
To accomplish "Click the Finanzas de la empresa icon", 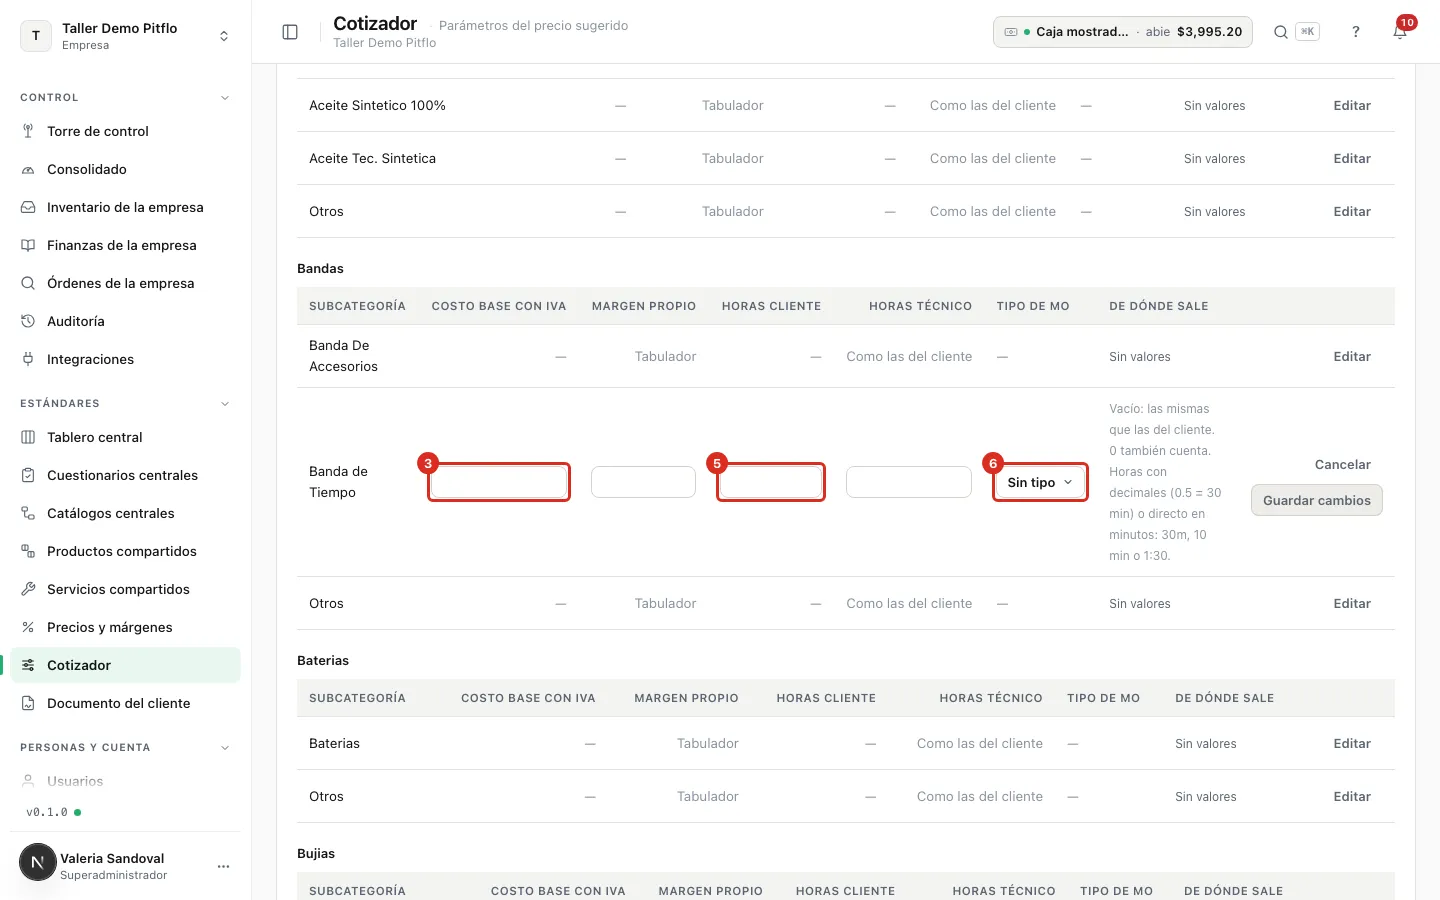I will coord(28,245).
